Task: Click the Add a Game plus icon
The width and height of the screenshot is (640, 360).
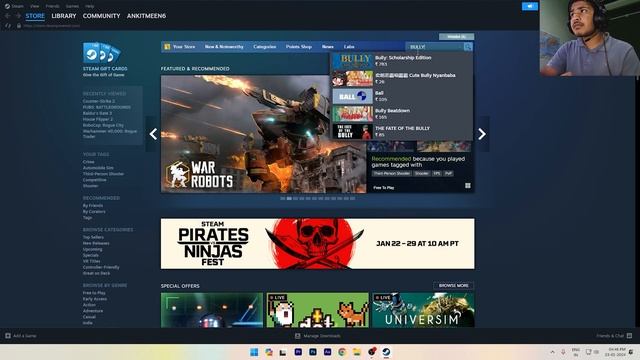Action: click(x=8, y=336)
